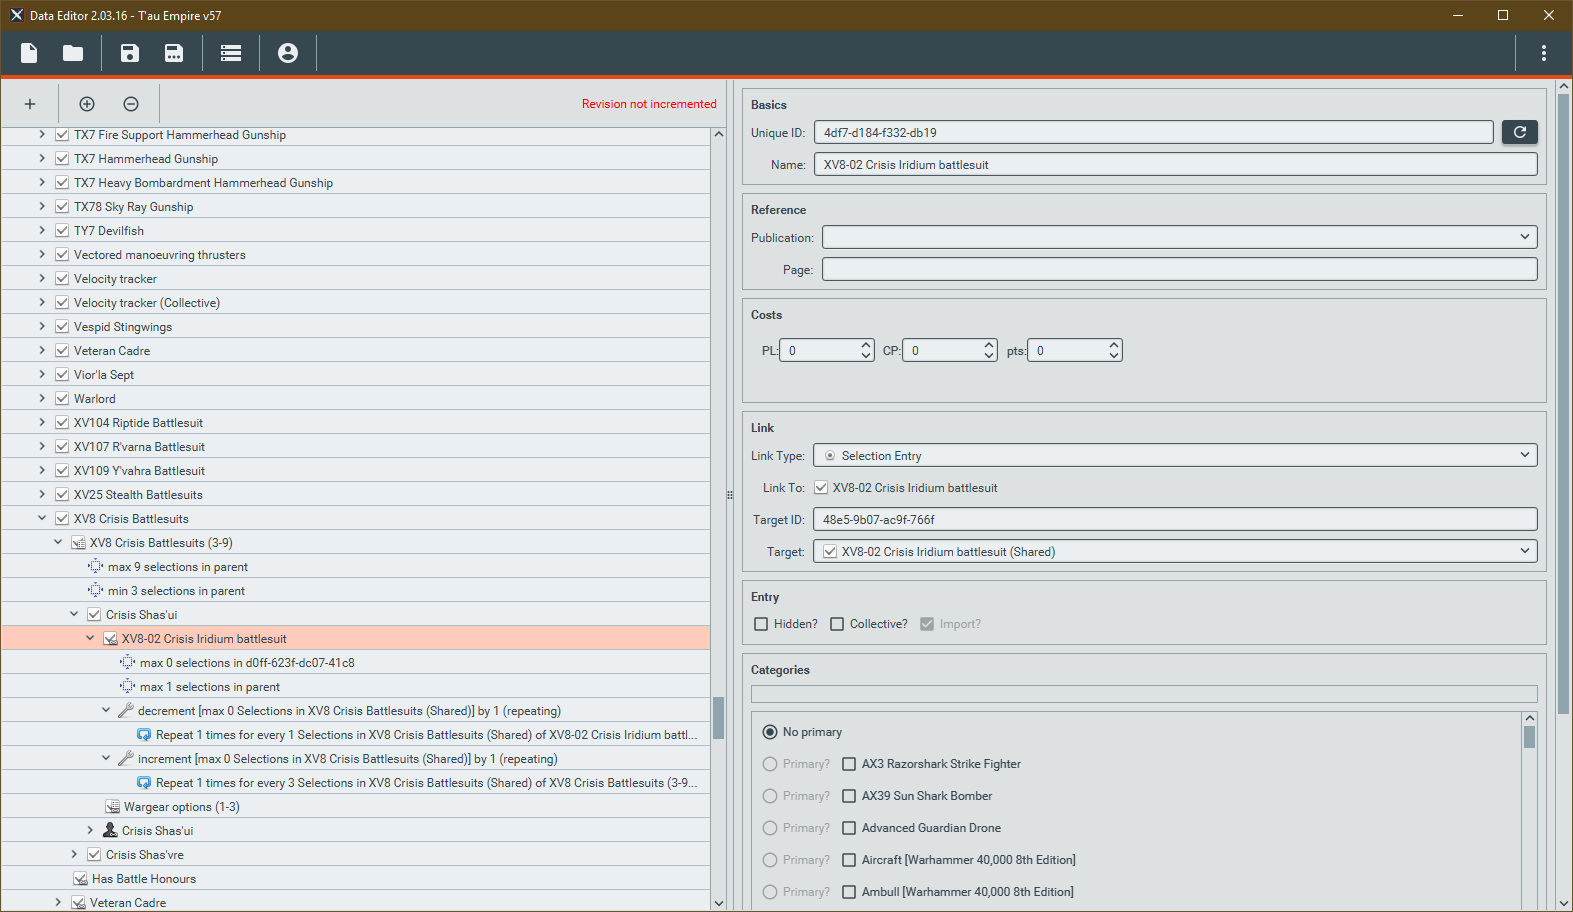Expand the Crisis Shas'vre node

[74, 854]
